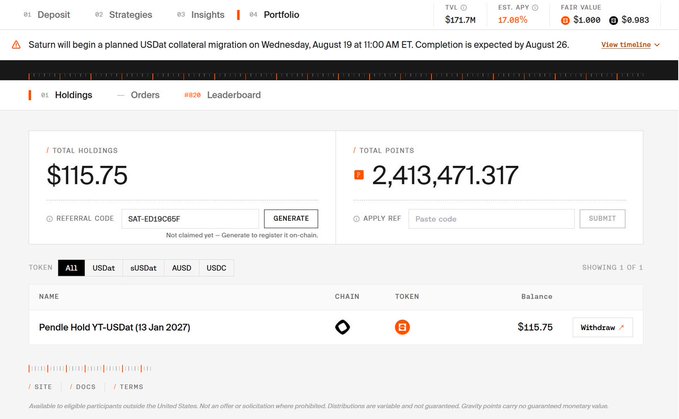Expand the View timeline chevron
The width and height of the screenshot is (679, 419).
[x=657, y=45]
